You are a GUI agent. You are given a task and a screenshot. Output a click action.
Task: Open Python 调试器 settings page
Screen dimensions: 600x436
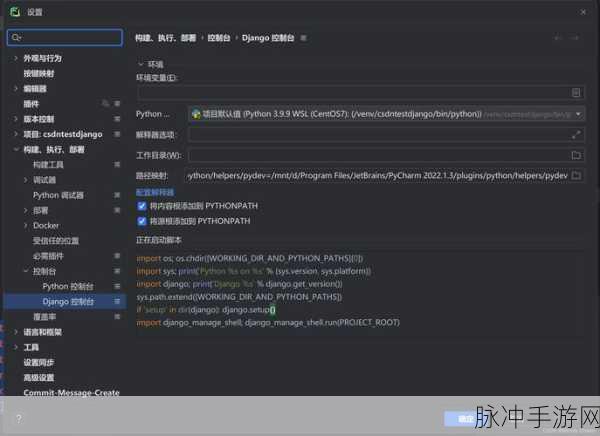(x=58, y=195)
